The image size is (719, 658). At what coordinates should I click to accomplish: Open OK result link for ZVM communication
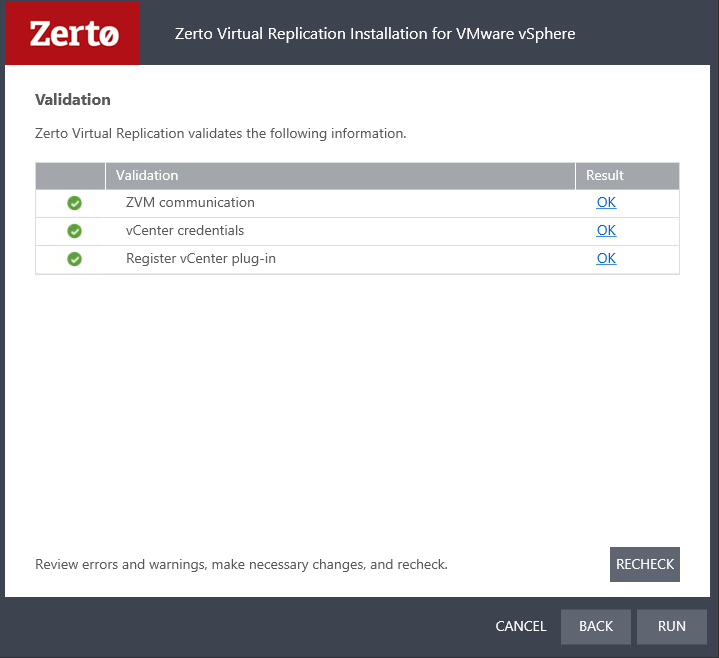(606, 202)
